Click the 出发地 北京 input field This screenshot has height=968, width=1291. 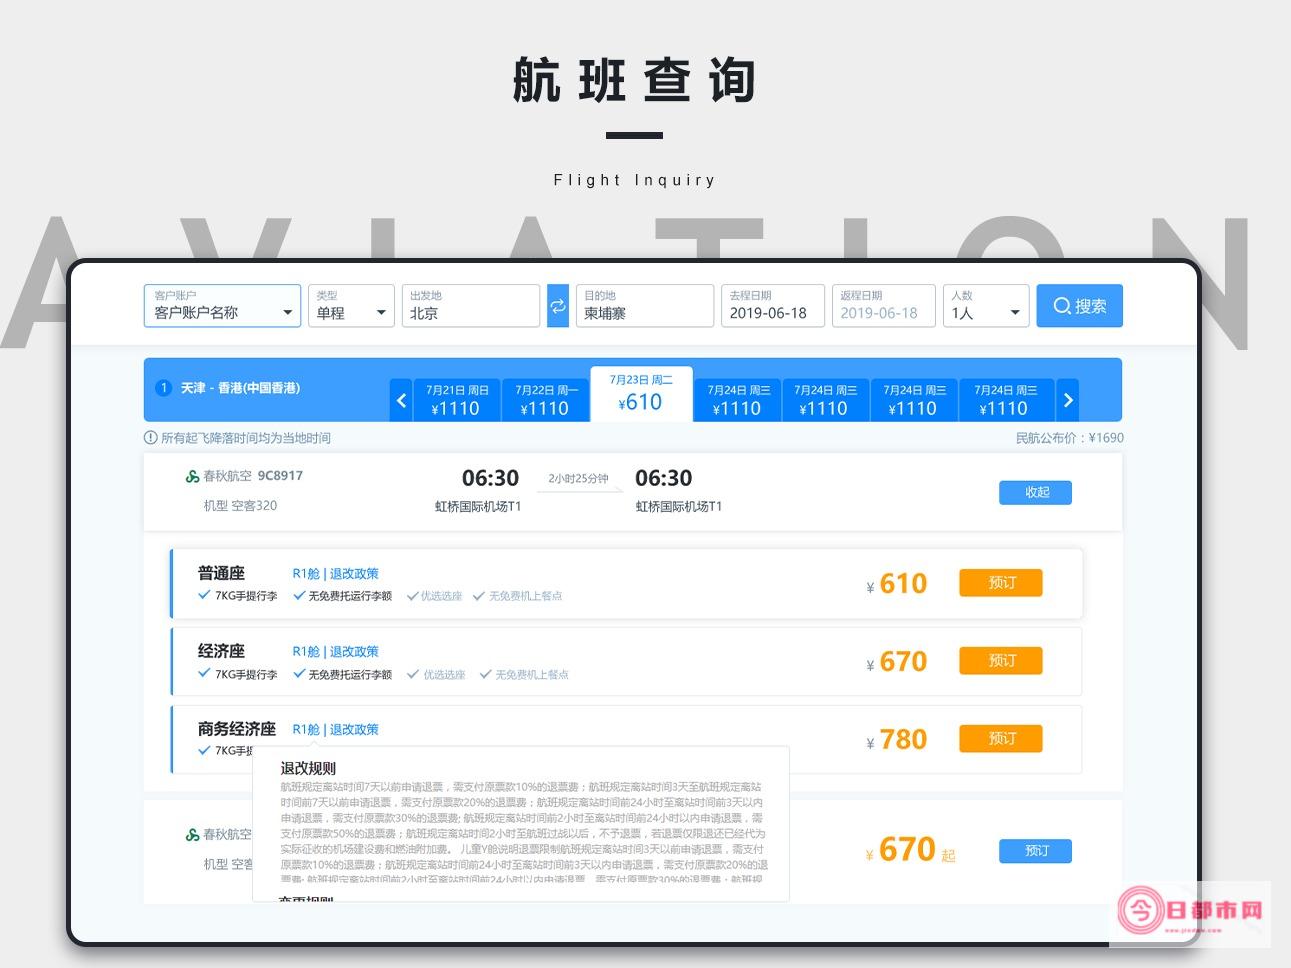coord(470,306)
